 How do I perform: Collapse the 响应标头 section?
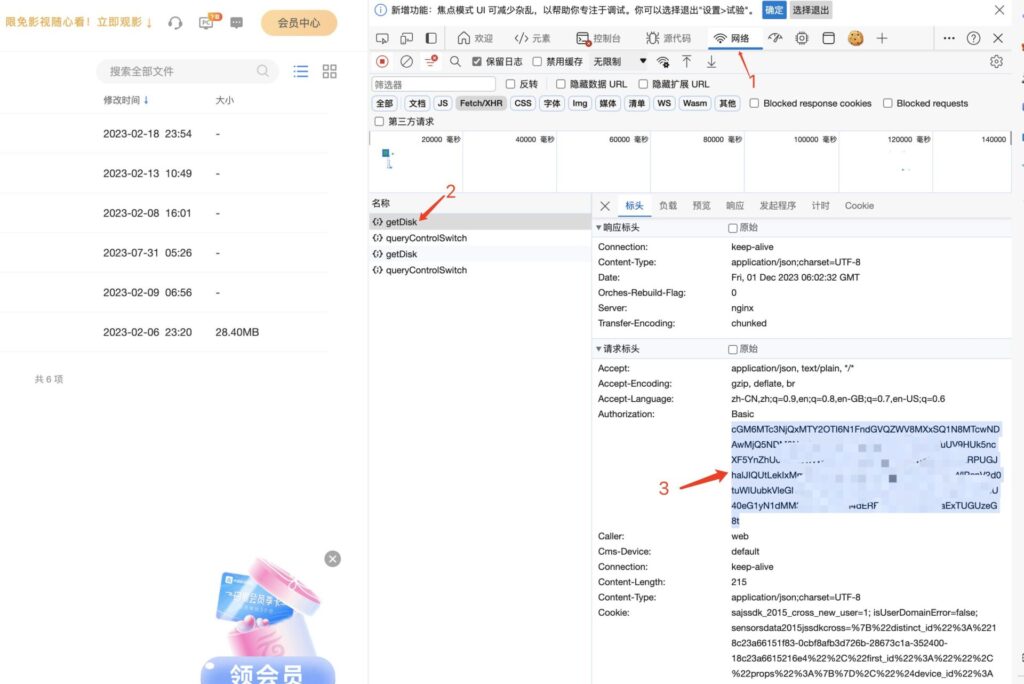600,227
